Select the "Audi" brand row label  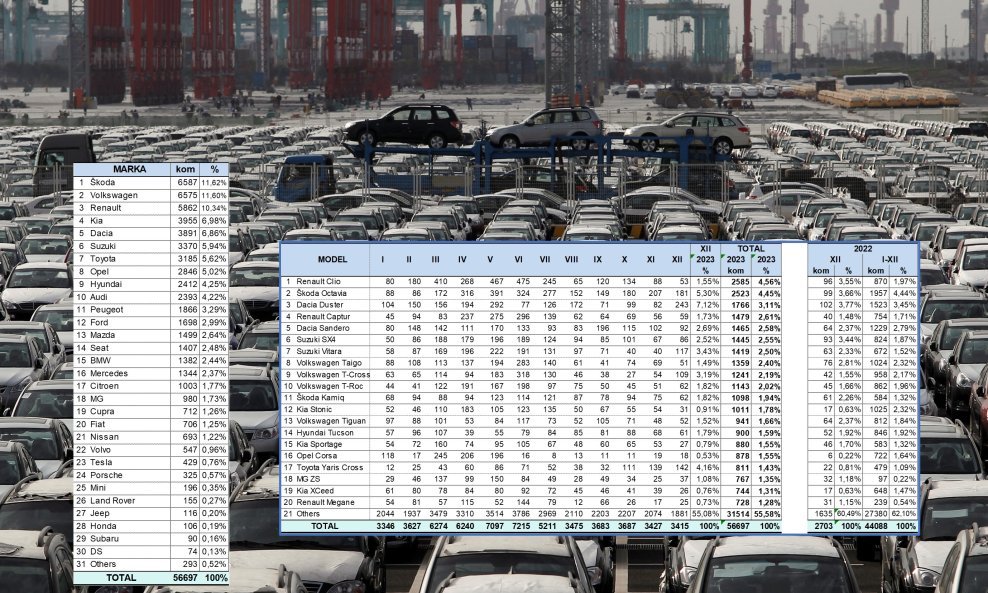[99, 297]
